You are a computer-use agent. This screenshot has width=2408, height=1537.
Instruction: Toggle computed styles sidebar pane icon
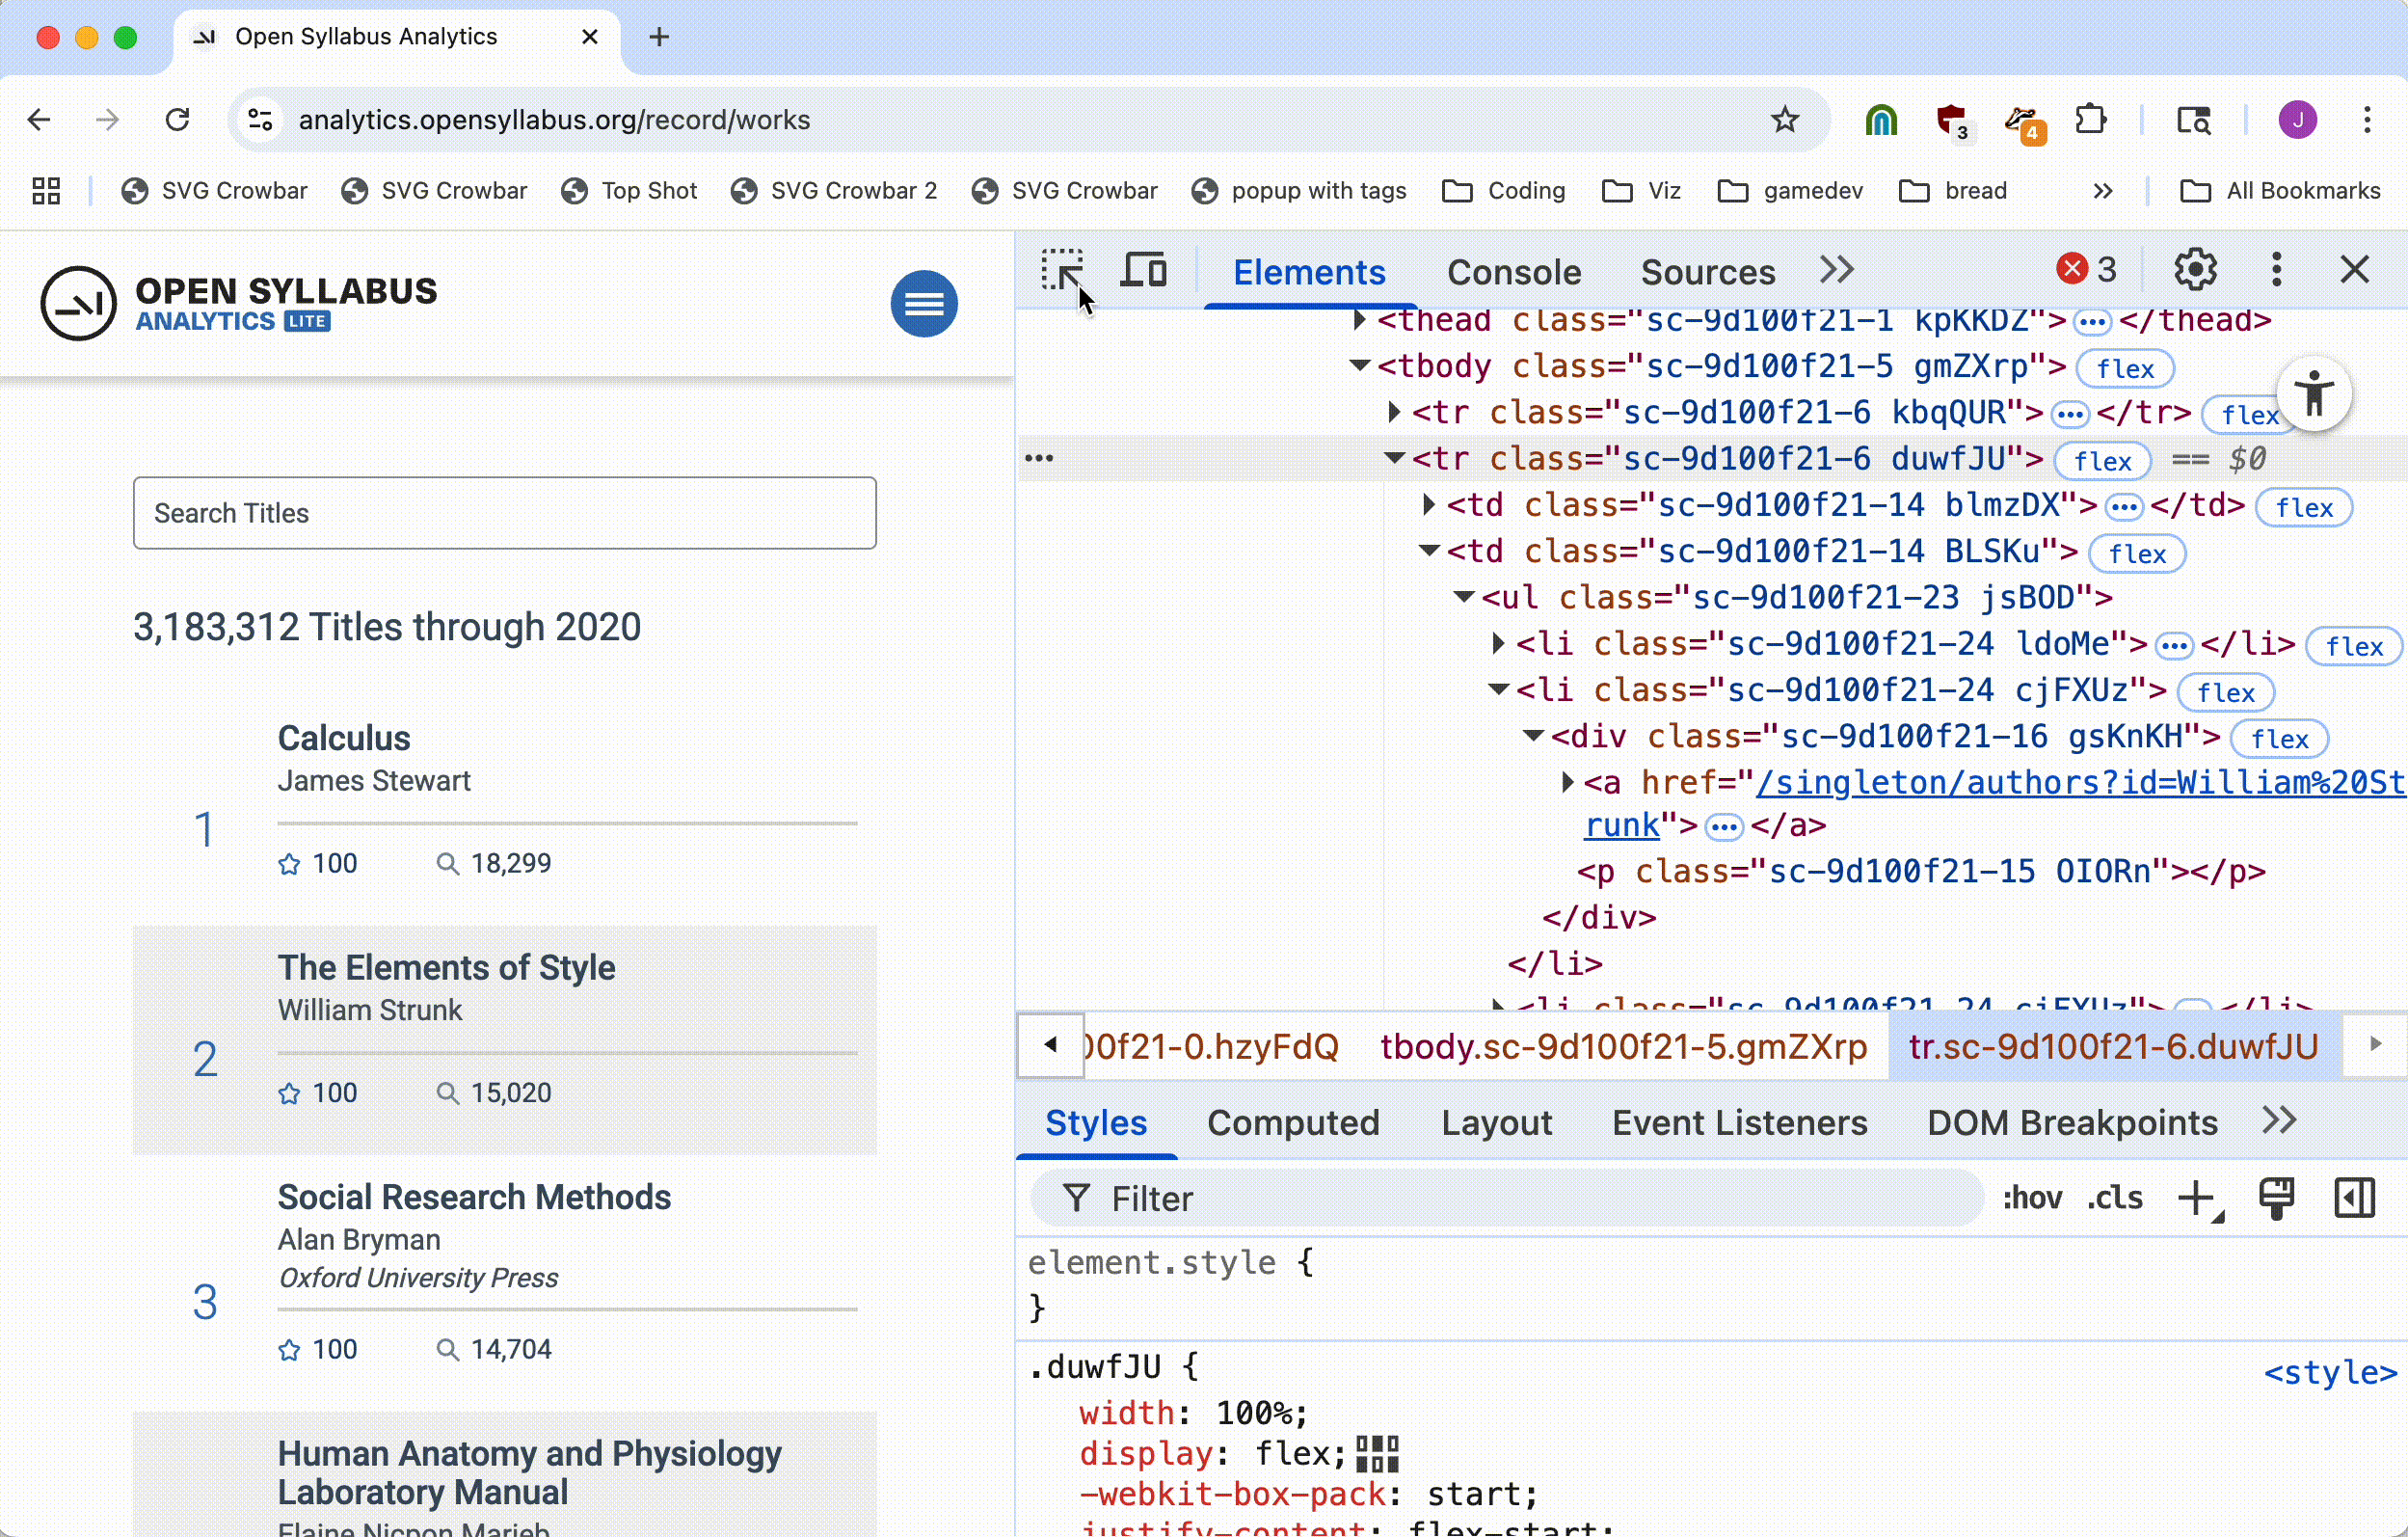[x=2354, y=1198]
